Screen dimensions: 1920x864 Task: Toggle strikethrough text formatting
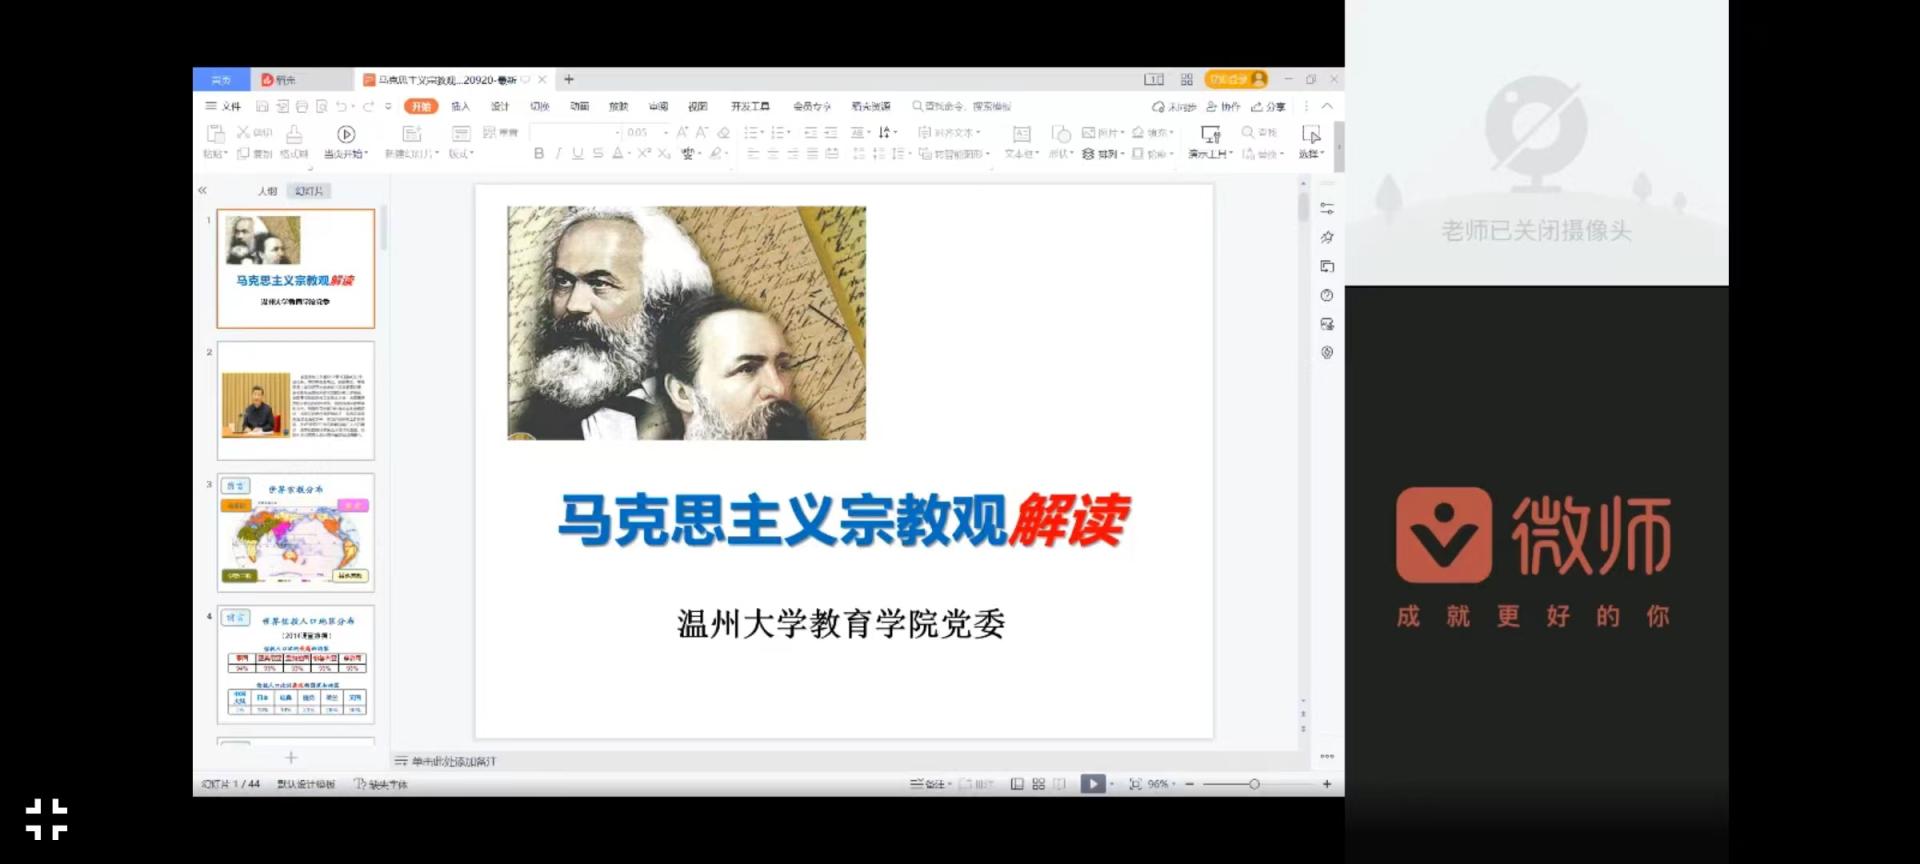coord(597,153)
